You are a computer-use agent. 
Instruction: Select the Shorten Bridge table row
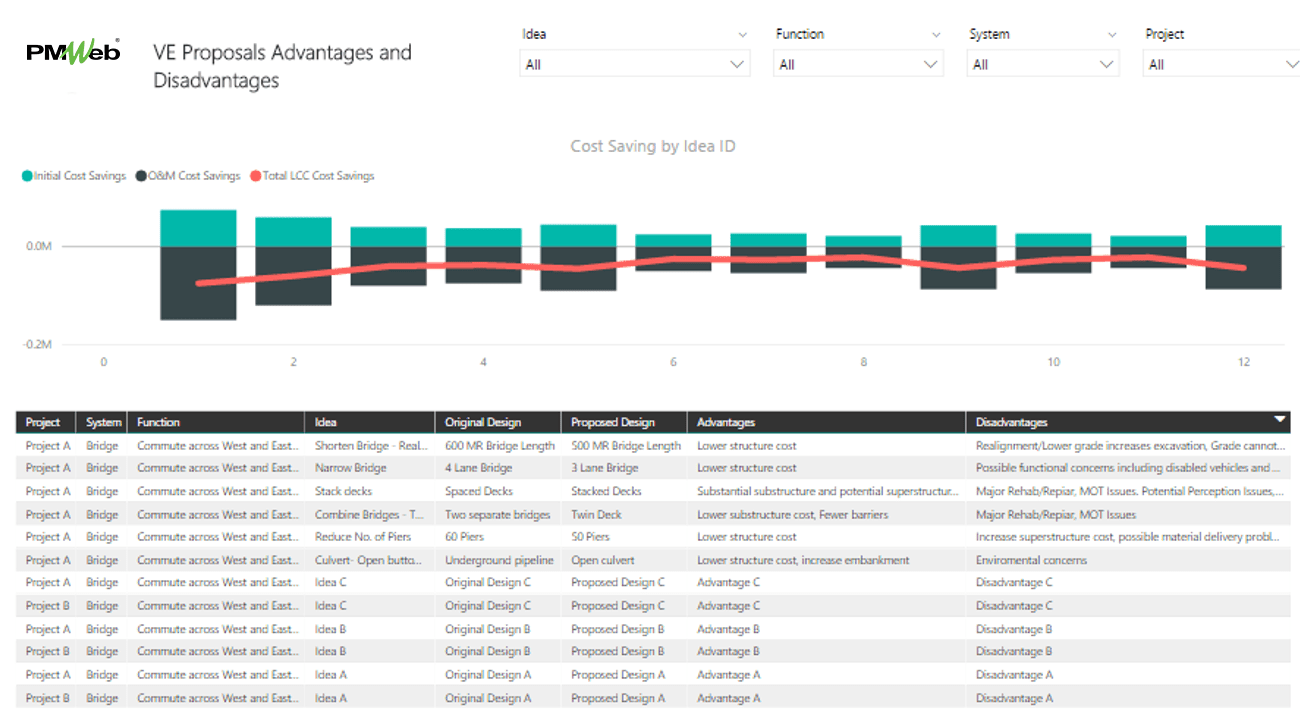tap(370, 445)
